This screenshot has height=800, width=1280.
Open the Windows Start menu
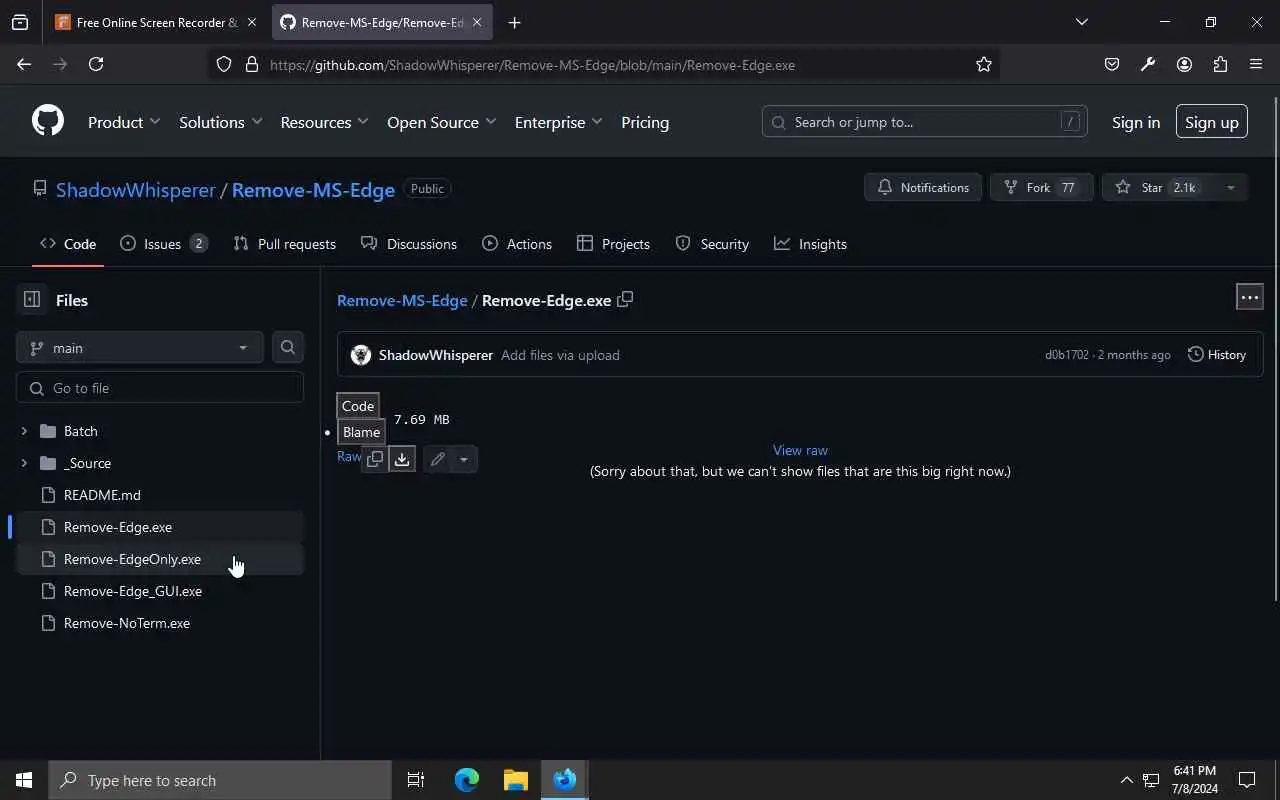tap(24, 780)
